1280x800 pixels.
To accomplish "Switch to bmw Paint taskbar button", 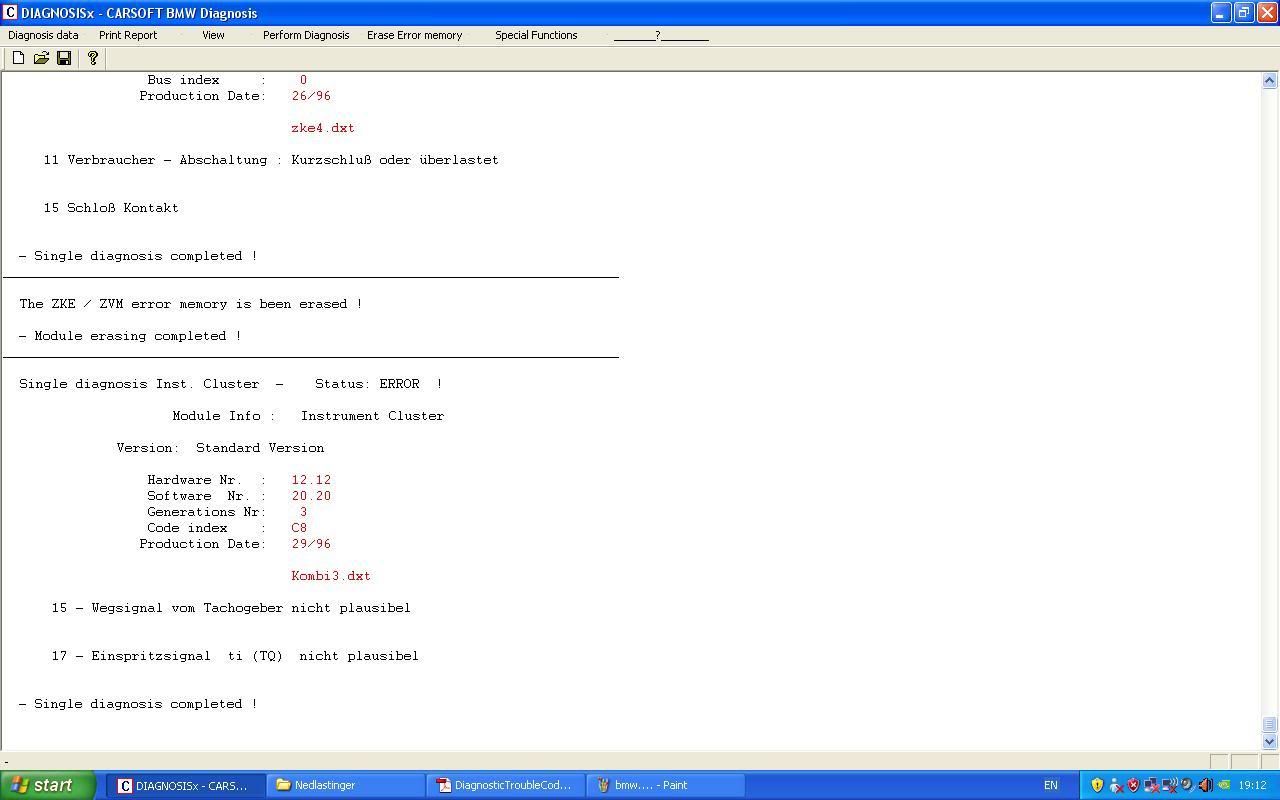I will (666, 785).
